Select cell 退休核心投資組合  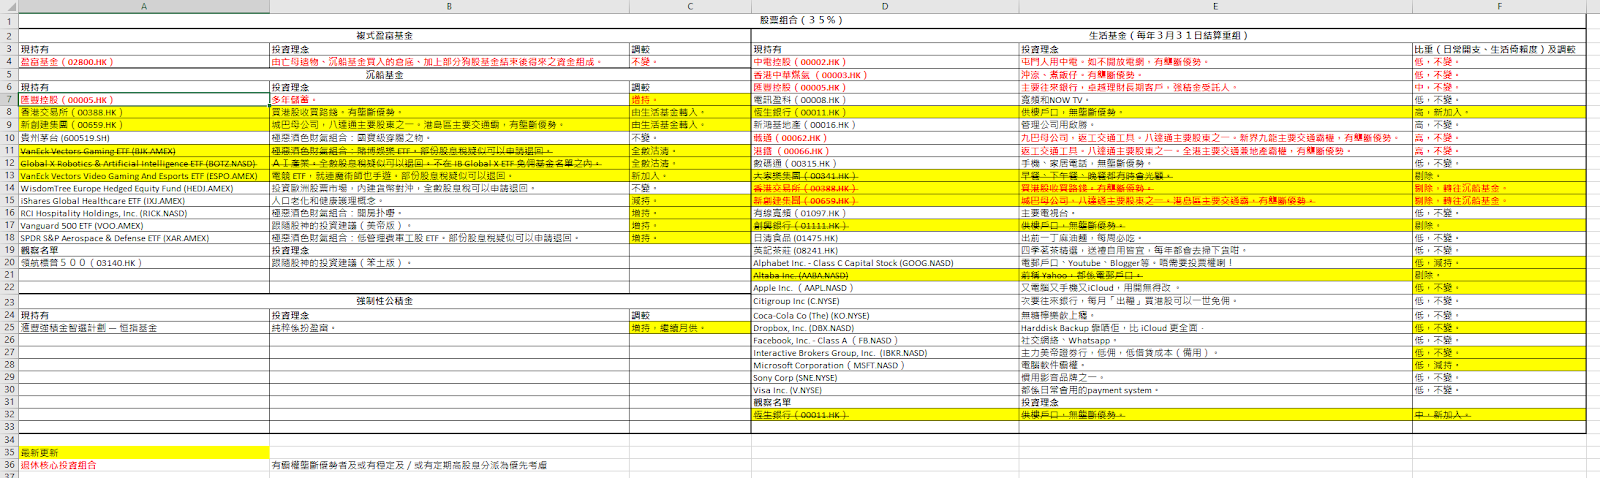(144, 465)
